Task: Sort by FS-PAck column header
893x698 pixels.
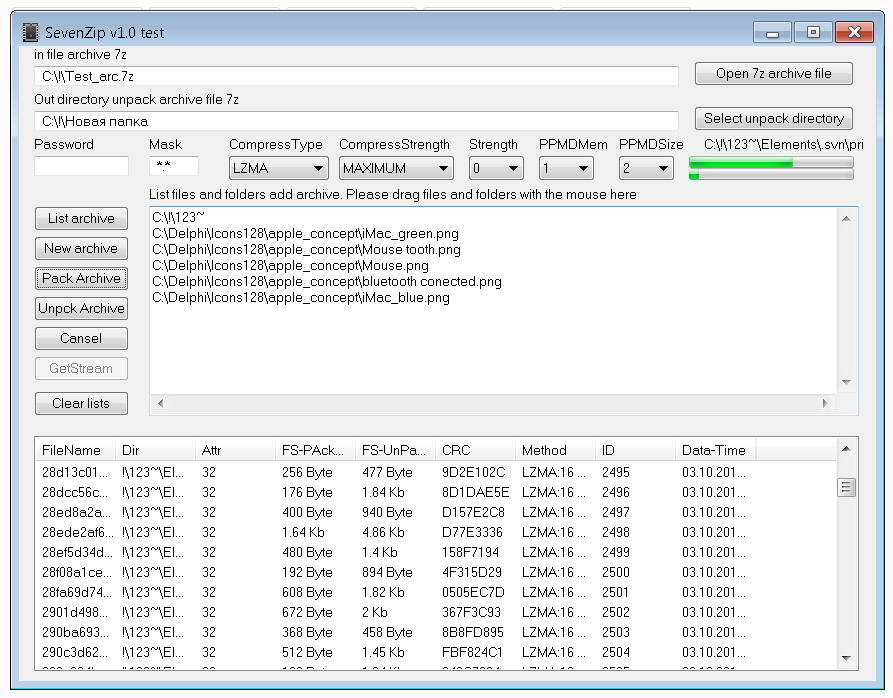Action: tap(316, 450)
